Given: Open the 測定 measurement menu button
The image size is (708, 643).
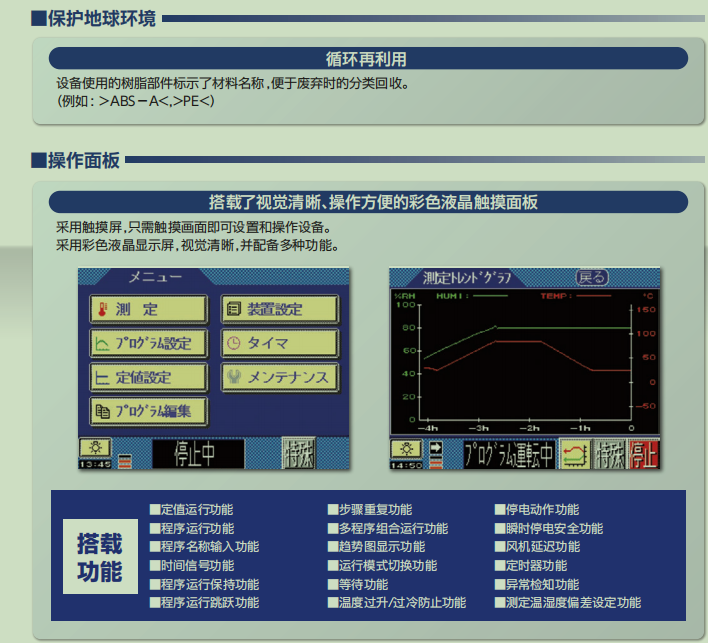Looking at the screenshot, I should [x=149, y=309].
